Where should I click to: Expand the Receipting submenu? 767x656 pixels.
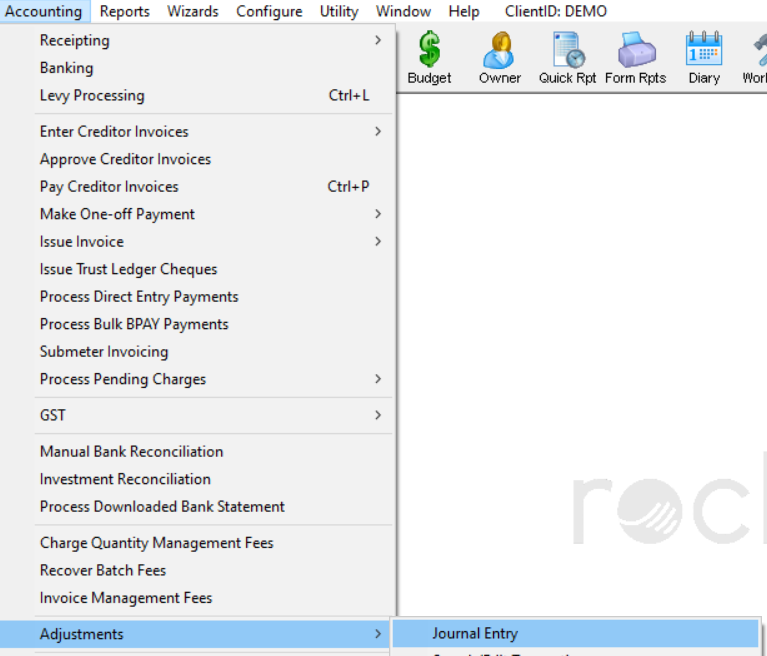click(x=197, y=40)
